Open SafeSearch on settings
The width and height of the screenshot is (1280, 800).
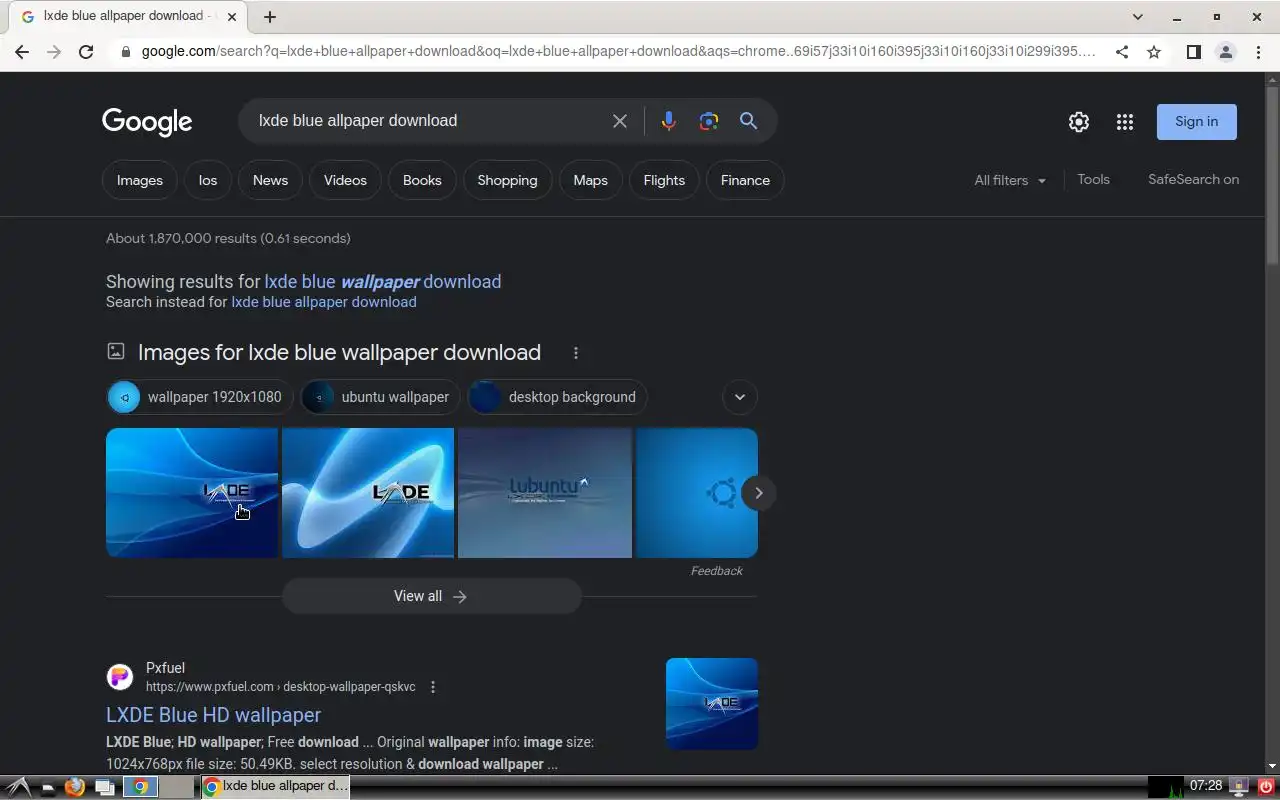(x=1193, y=180)
